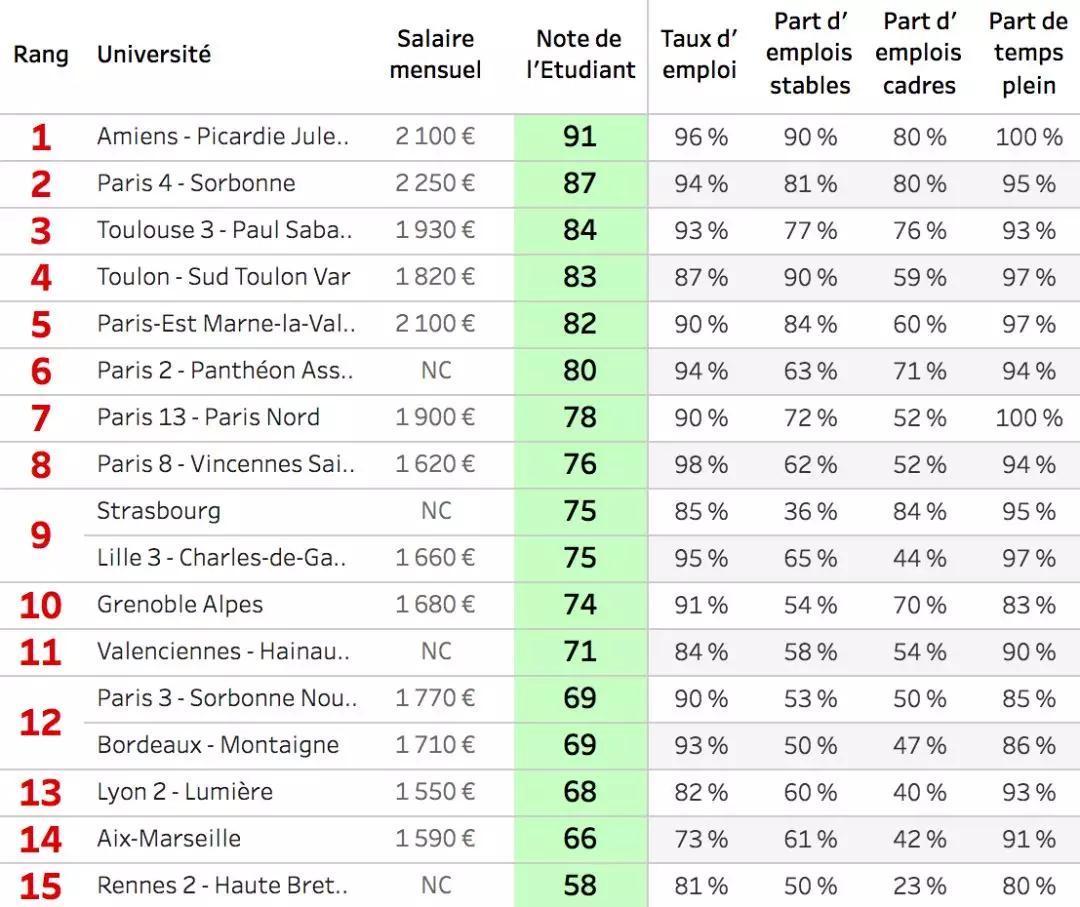The height and width of the screenshot is (907, 1080).
Task: Select the 2 250 € salary cell
Action: 435,183
